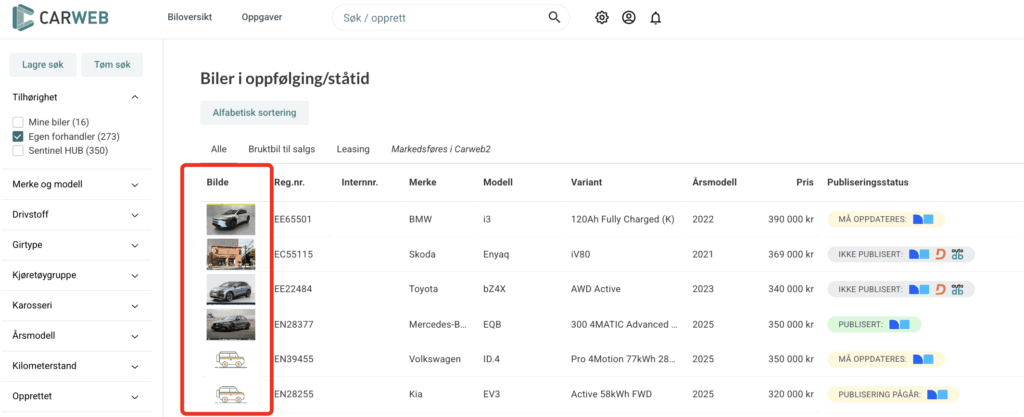This screenshot has height=417, width=1024.
Task: Open the user profile icon
Action: 629,18
